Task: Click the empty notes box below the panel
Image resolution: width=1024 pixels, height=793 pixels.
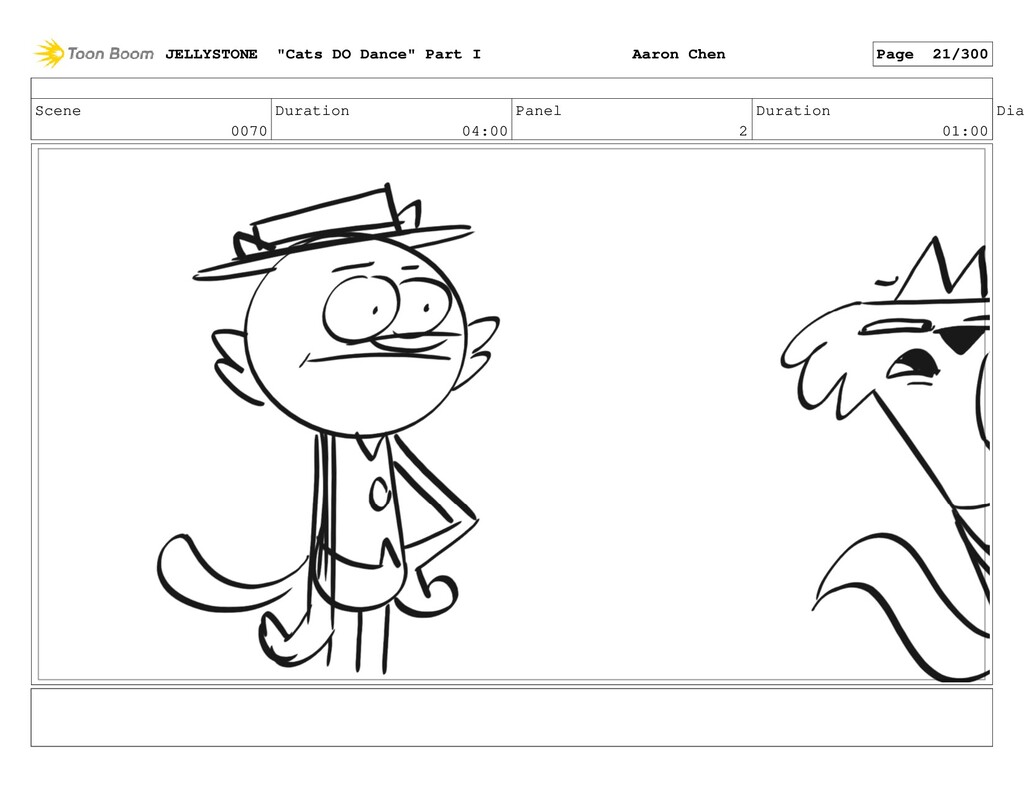Action: (x=511, y=717)
